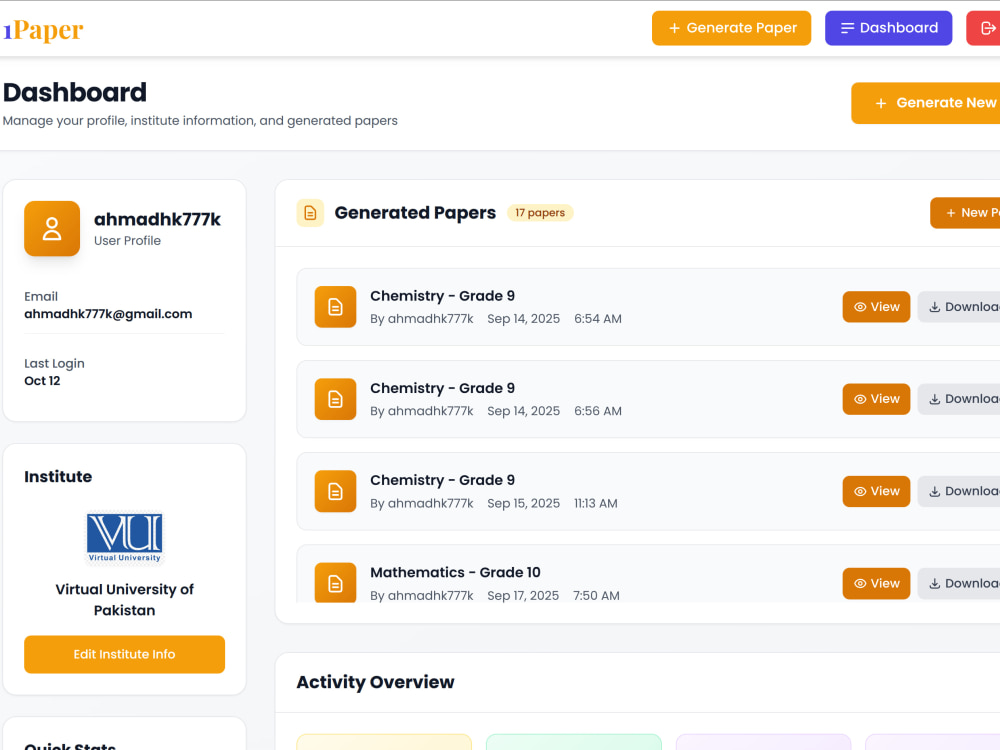Click the email ahmadhk777k@gmail.com

pyautogui.click(x=108, y=314)
